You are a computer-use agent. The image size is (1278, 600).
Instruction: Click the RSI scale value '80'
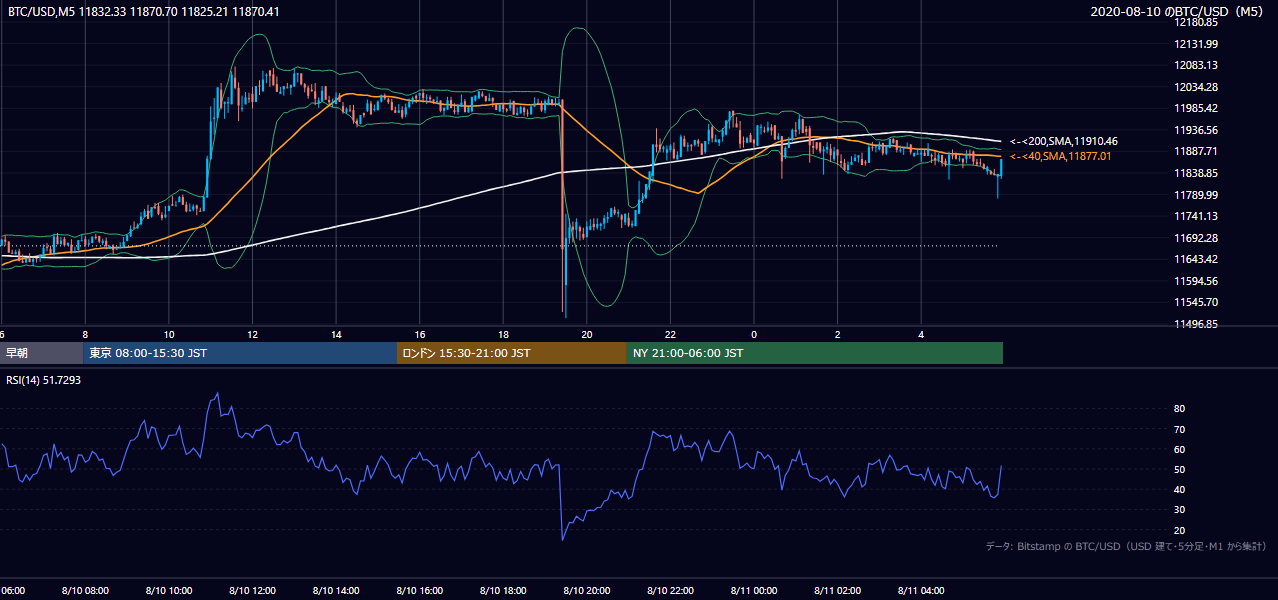tap(1179, 409)
